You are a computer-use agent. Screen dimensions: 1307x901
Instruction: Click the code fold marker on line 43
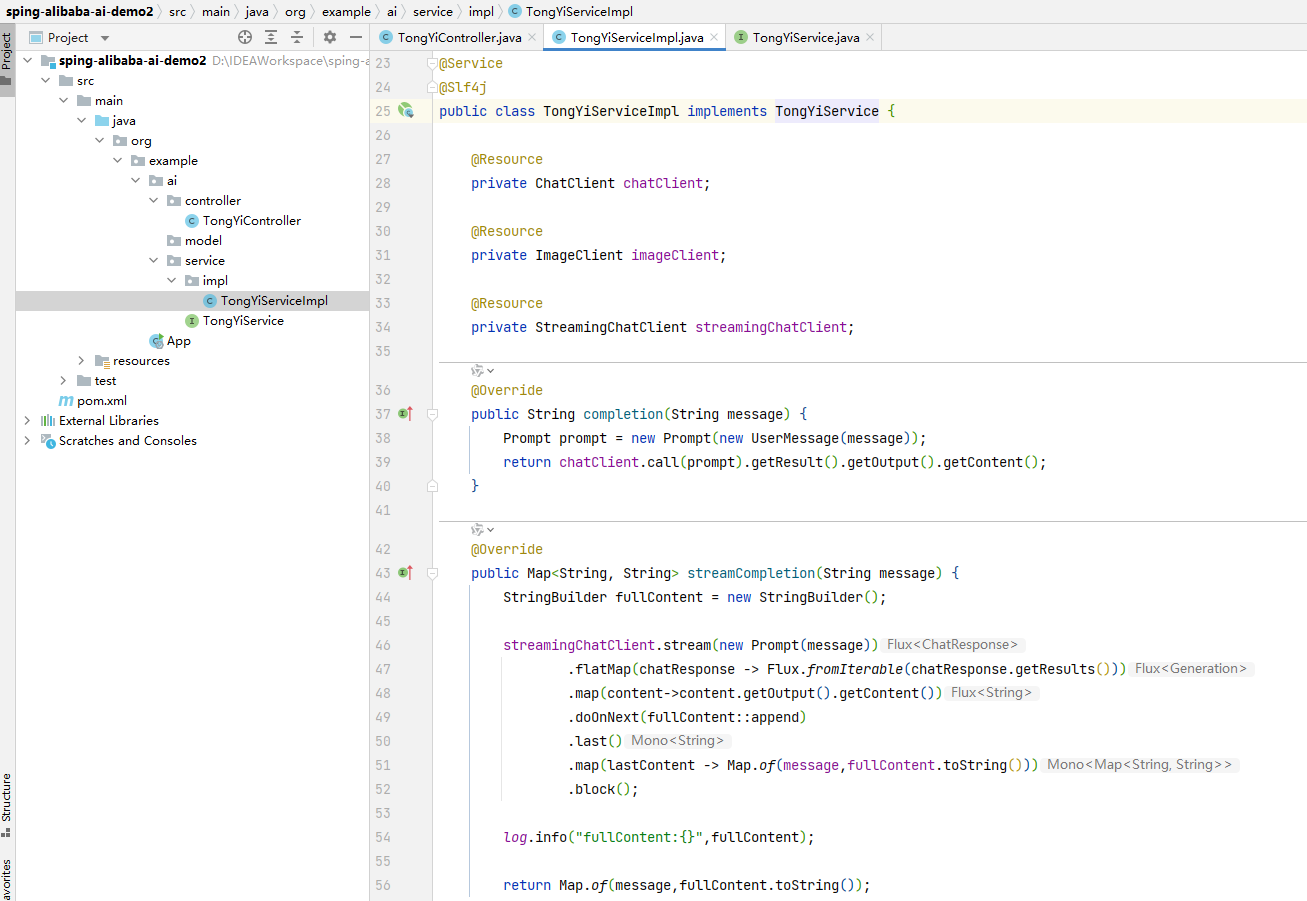click(x=432, y=573)
